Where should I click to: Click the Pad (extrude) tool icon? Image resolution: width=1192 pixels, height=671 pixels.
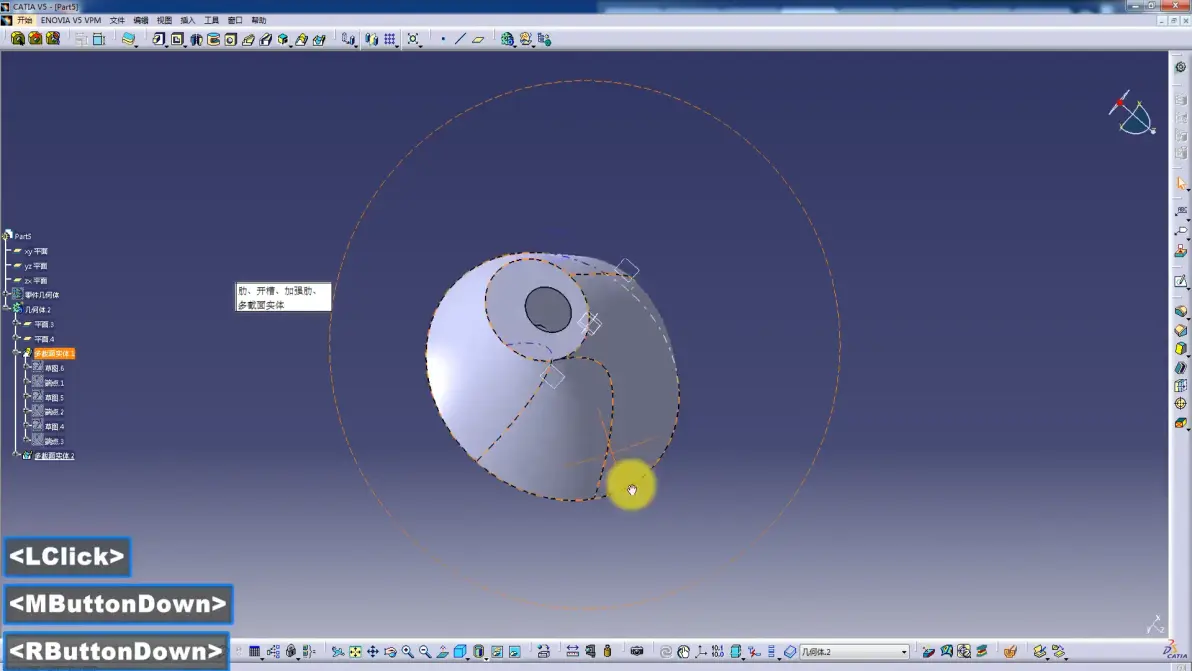click(x=158, y=39)
